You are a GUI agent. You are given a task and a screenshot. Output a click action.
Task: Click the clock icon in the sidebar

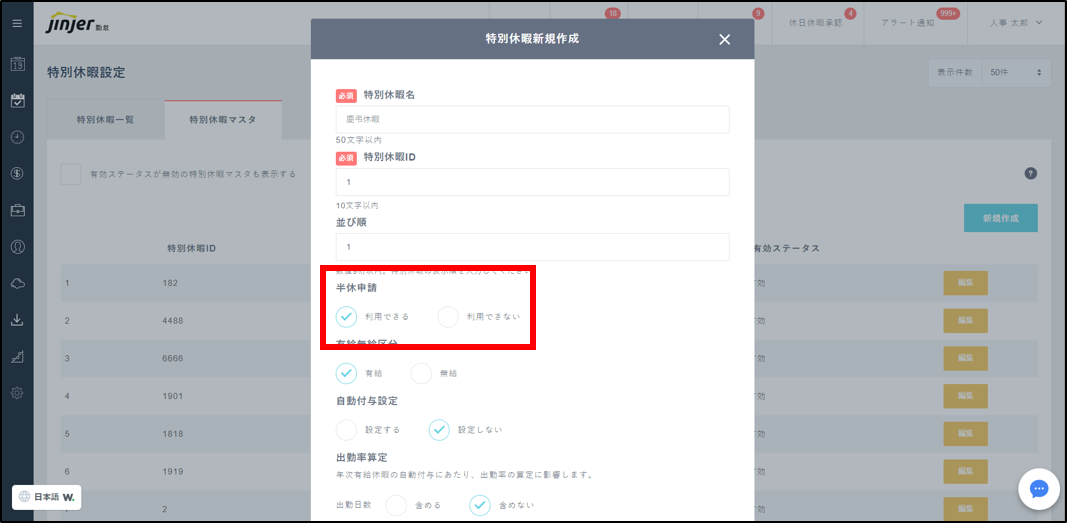[x=17, y=137]
